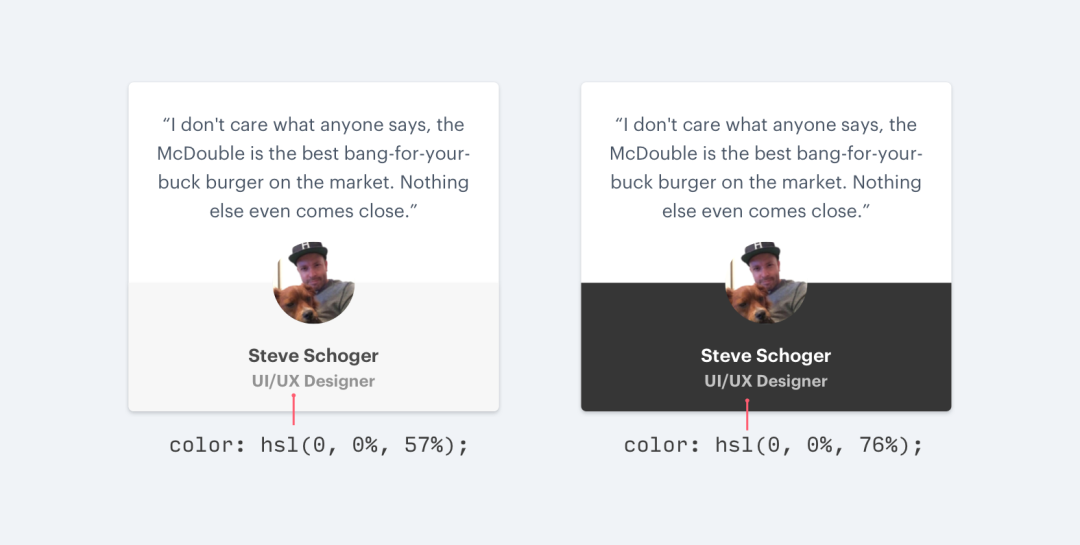This screenshot has width=1080, height=545.
Task: Click the red arrow below the dark card
Action: pyautogui.click(x=747, y=414)
